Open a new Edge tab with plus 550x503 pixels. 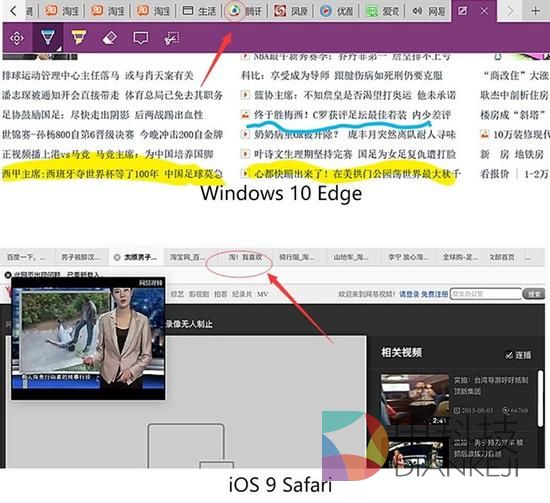(535, 11)
